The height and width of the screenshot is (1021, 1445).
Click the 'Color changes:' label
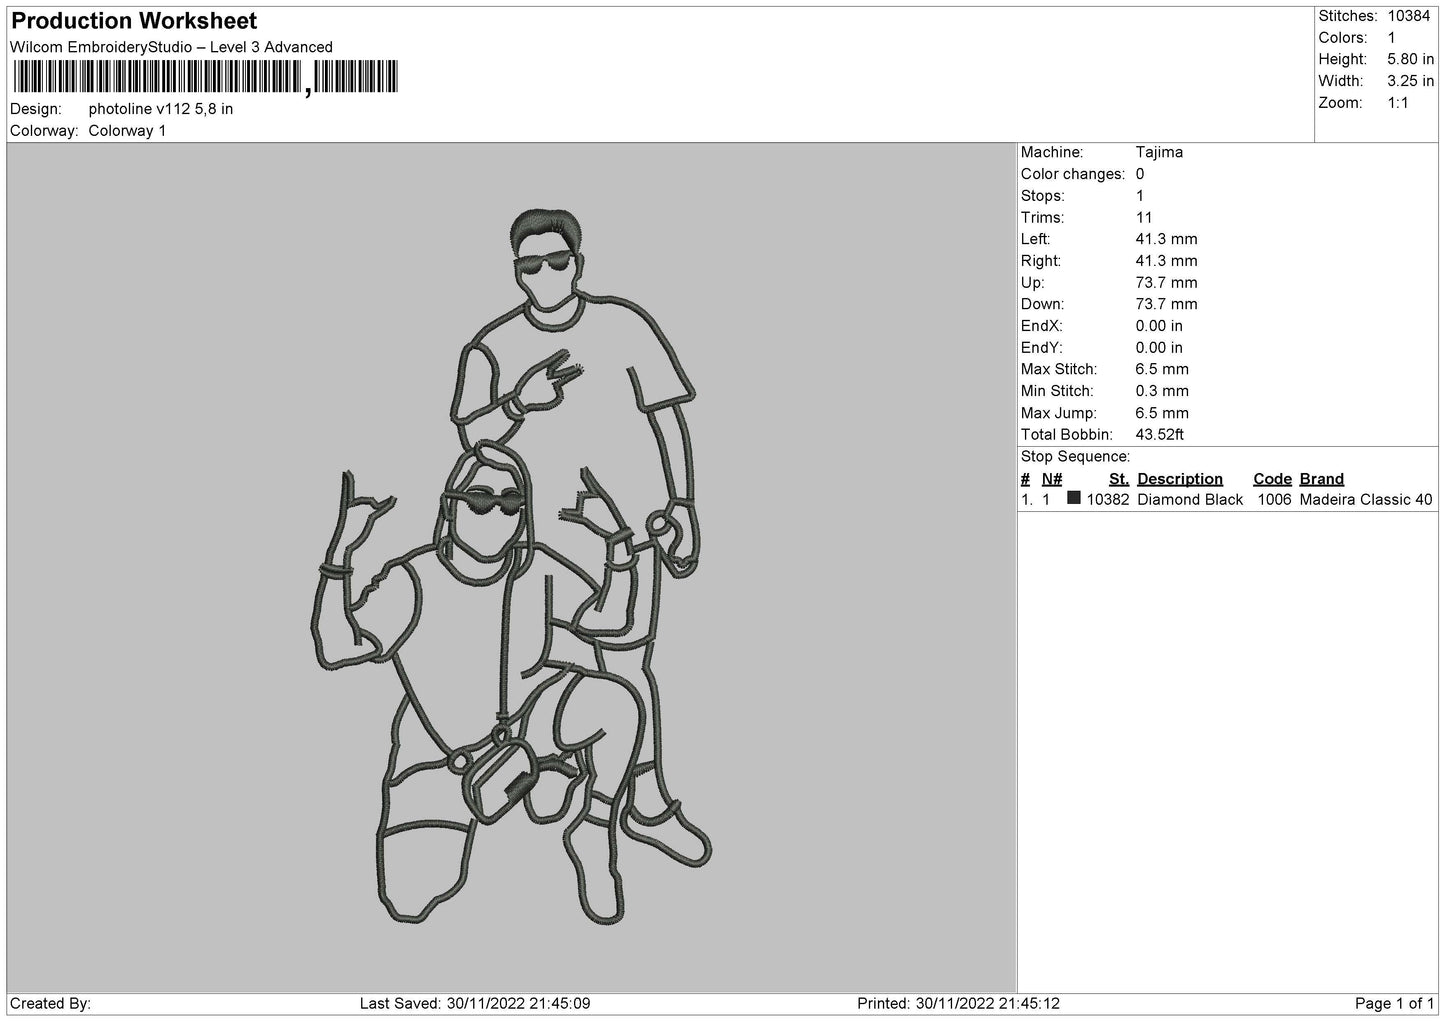point(1073,175)
